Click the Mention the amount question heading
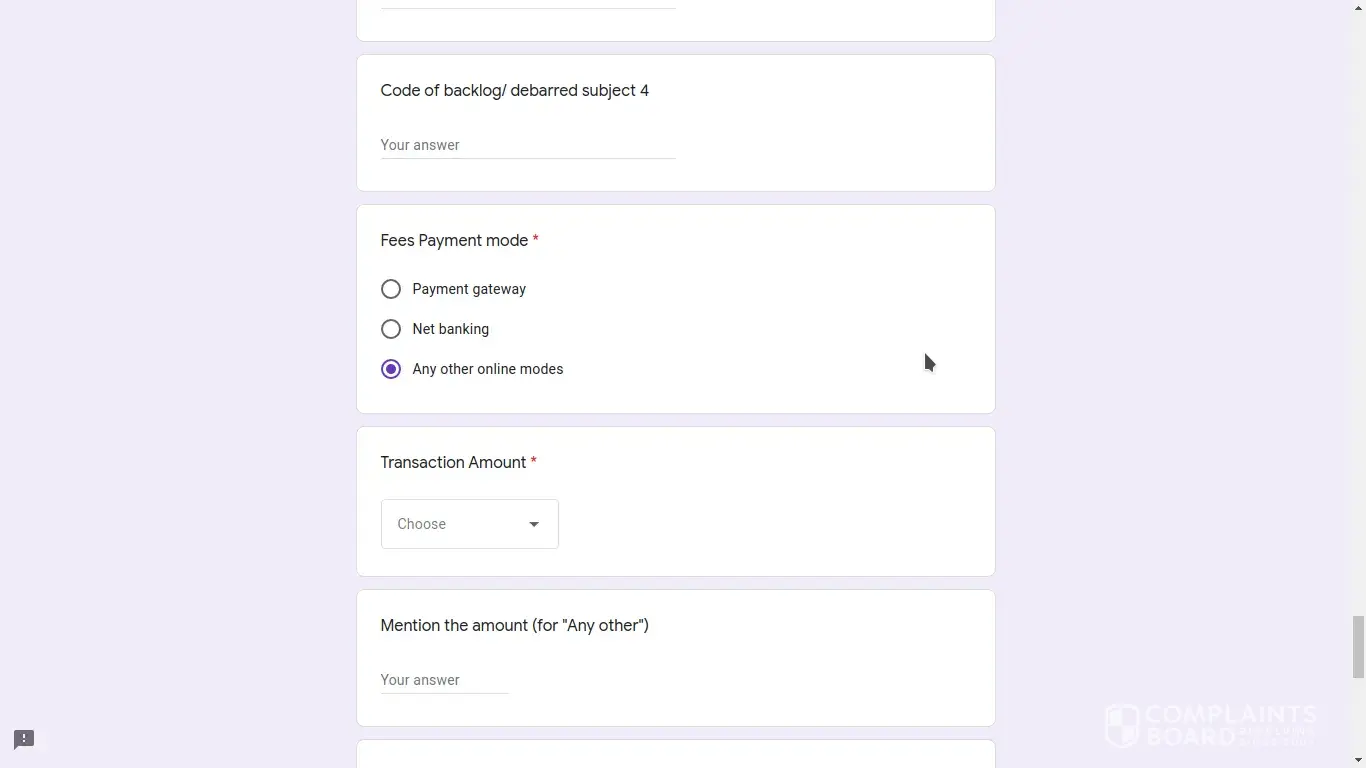The width and height of the screenshot is (1366, 768). 514,625
